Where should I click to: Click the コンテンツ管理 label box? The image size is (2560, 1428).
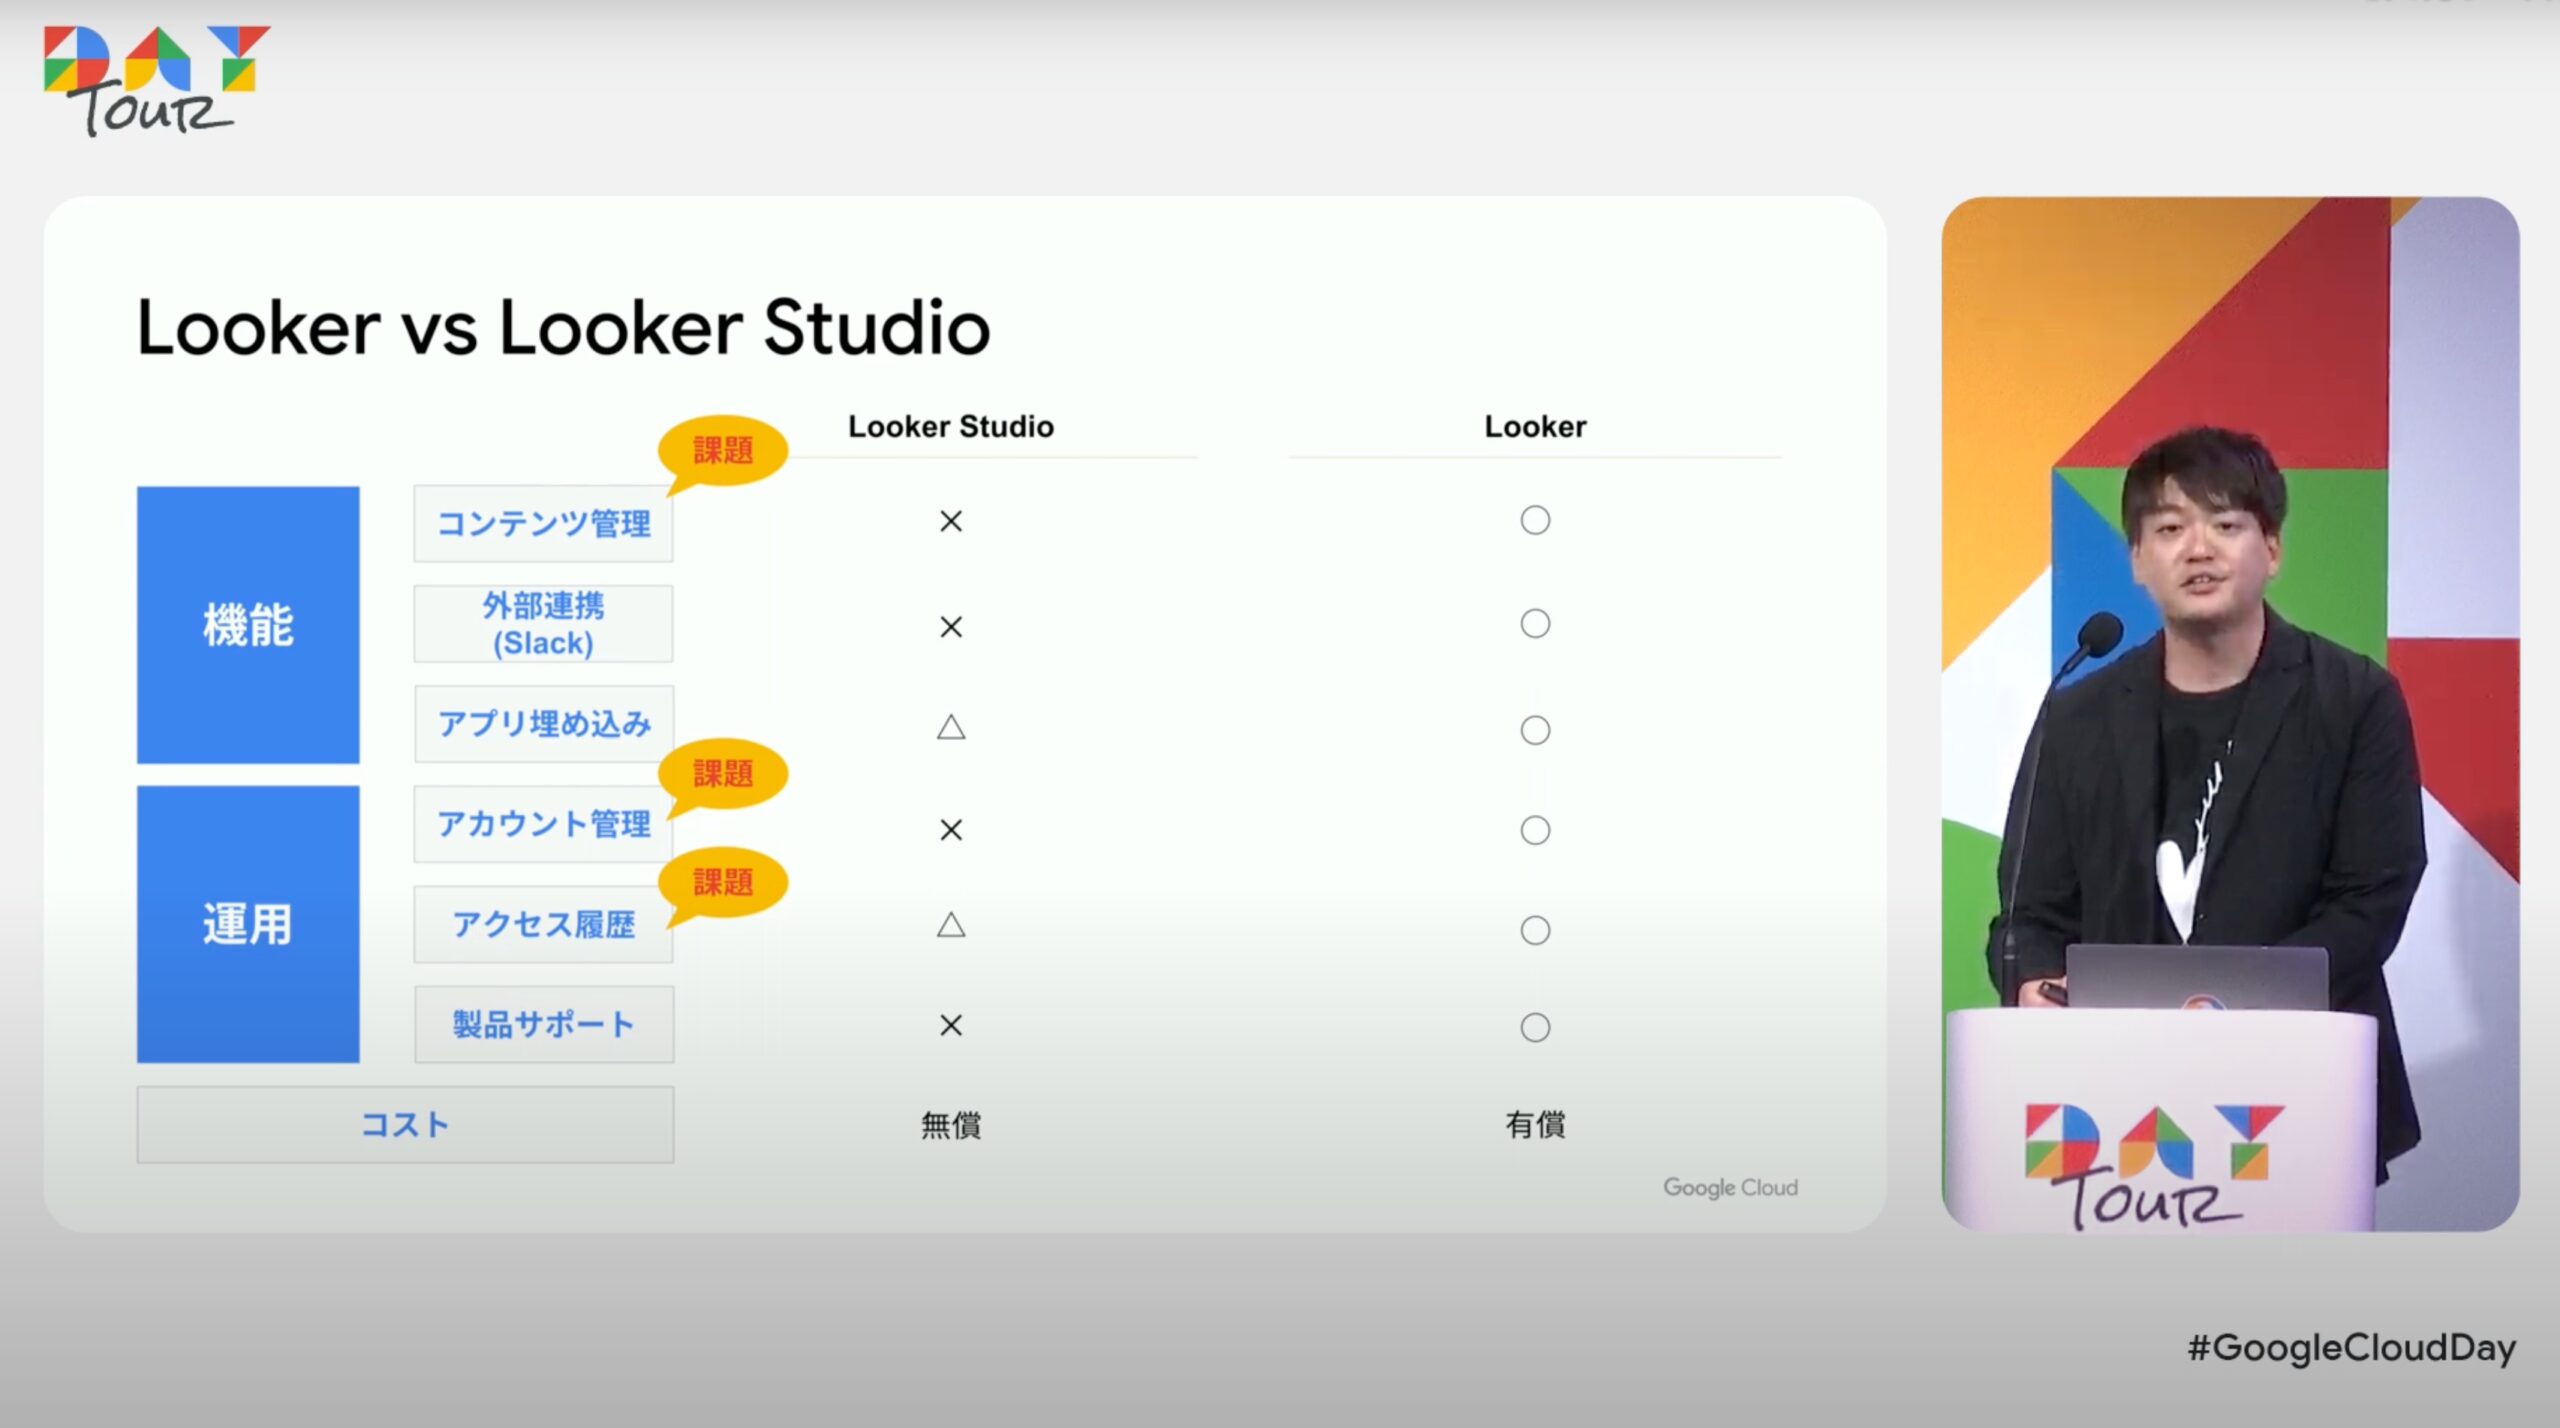pos(543,523)
